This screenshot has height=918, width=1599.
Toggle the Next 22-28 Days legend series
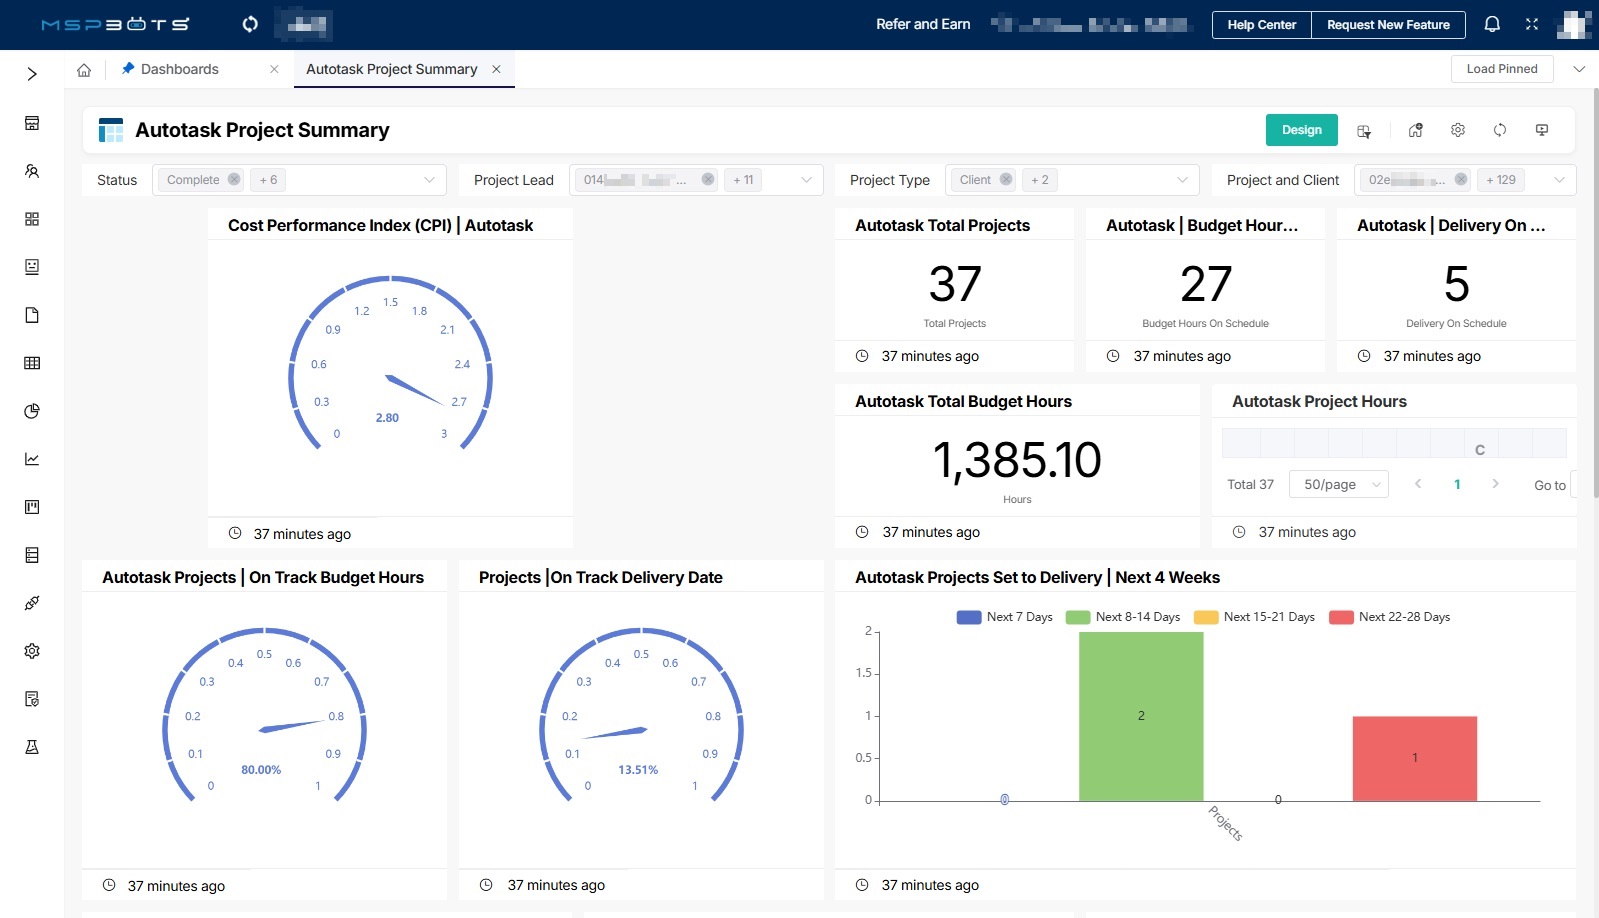1389,617
